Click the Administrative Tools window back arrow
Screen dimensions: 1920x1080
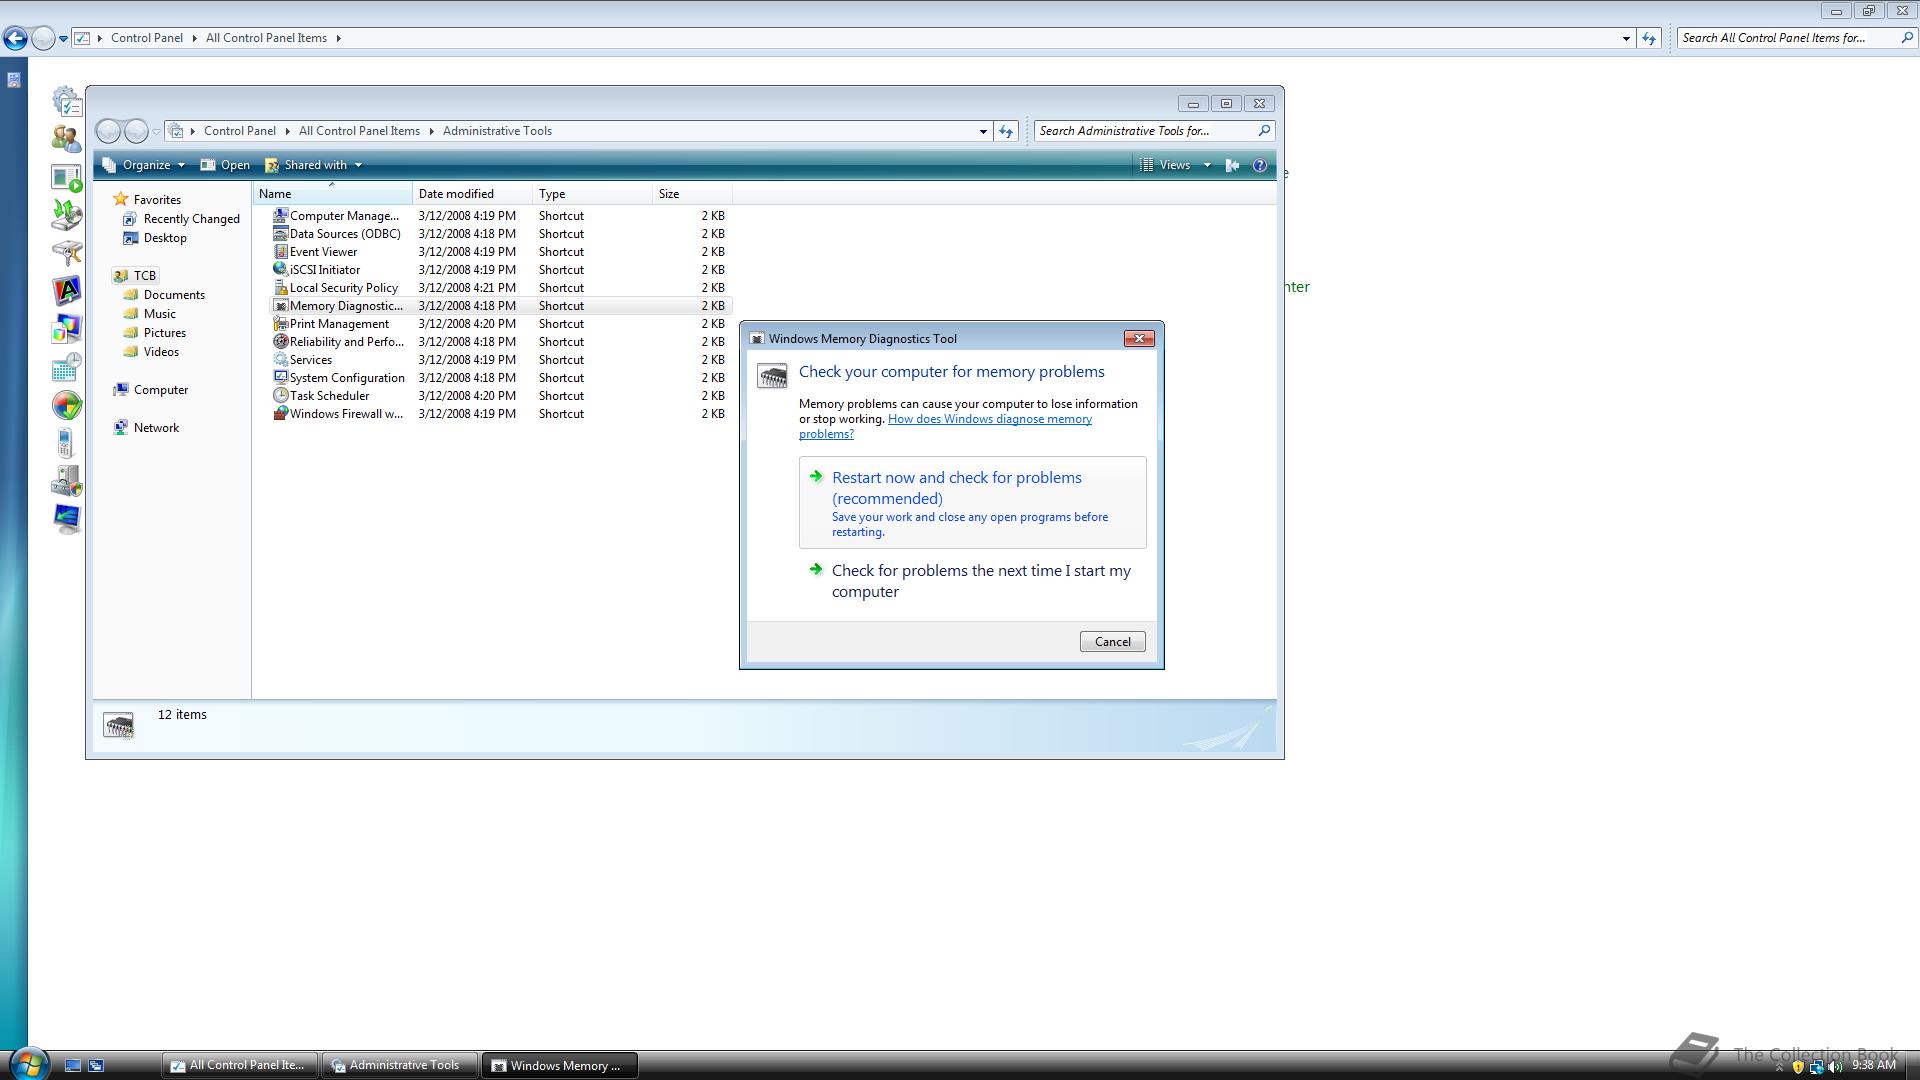[x=108, y=131]
